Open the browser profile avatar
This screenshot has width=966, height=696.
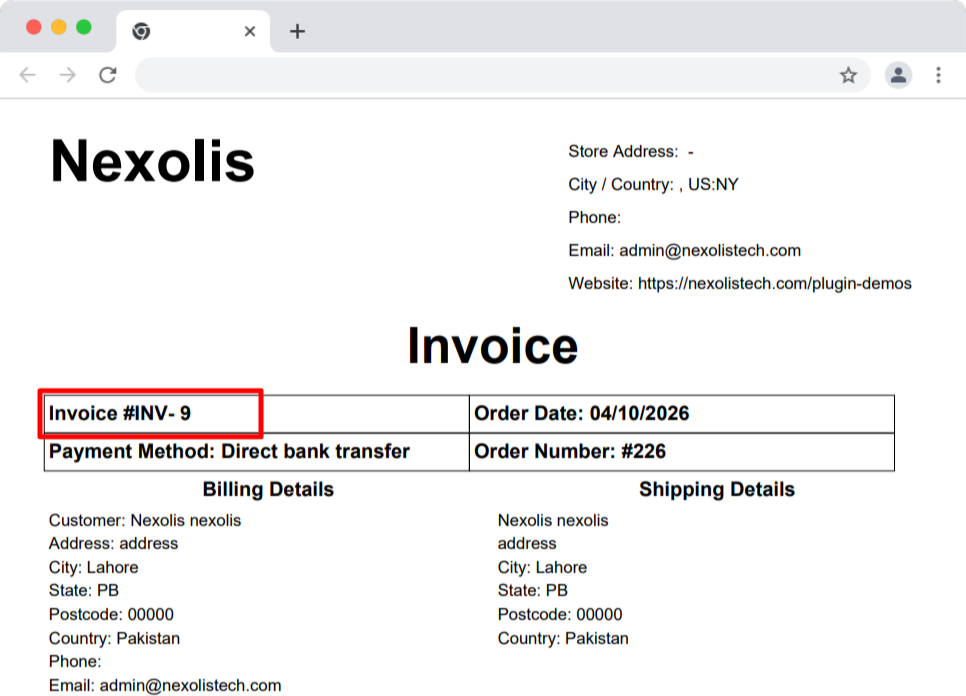[x=898, y=75]
